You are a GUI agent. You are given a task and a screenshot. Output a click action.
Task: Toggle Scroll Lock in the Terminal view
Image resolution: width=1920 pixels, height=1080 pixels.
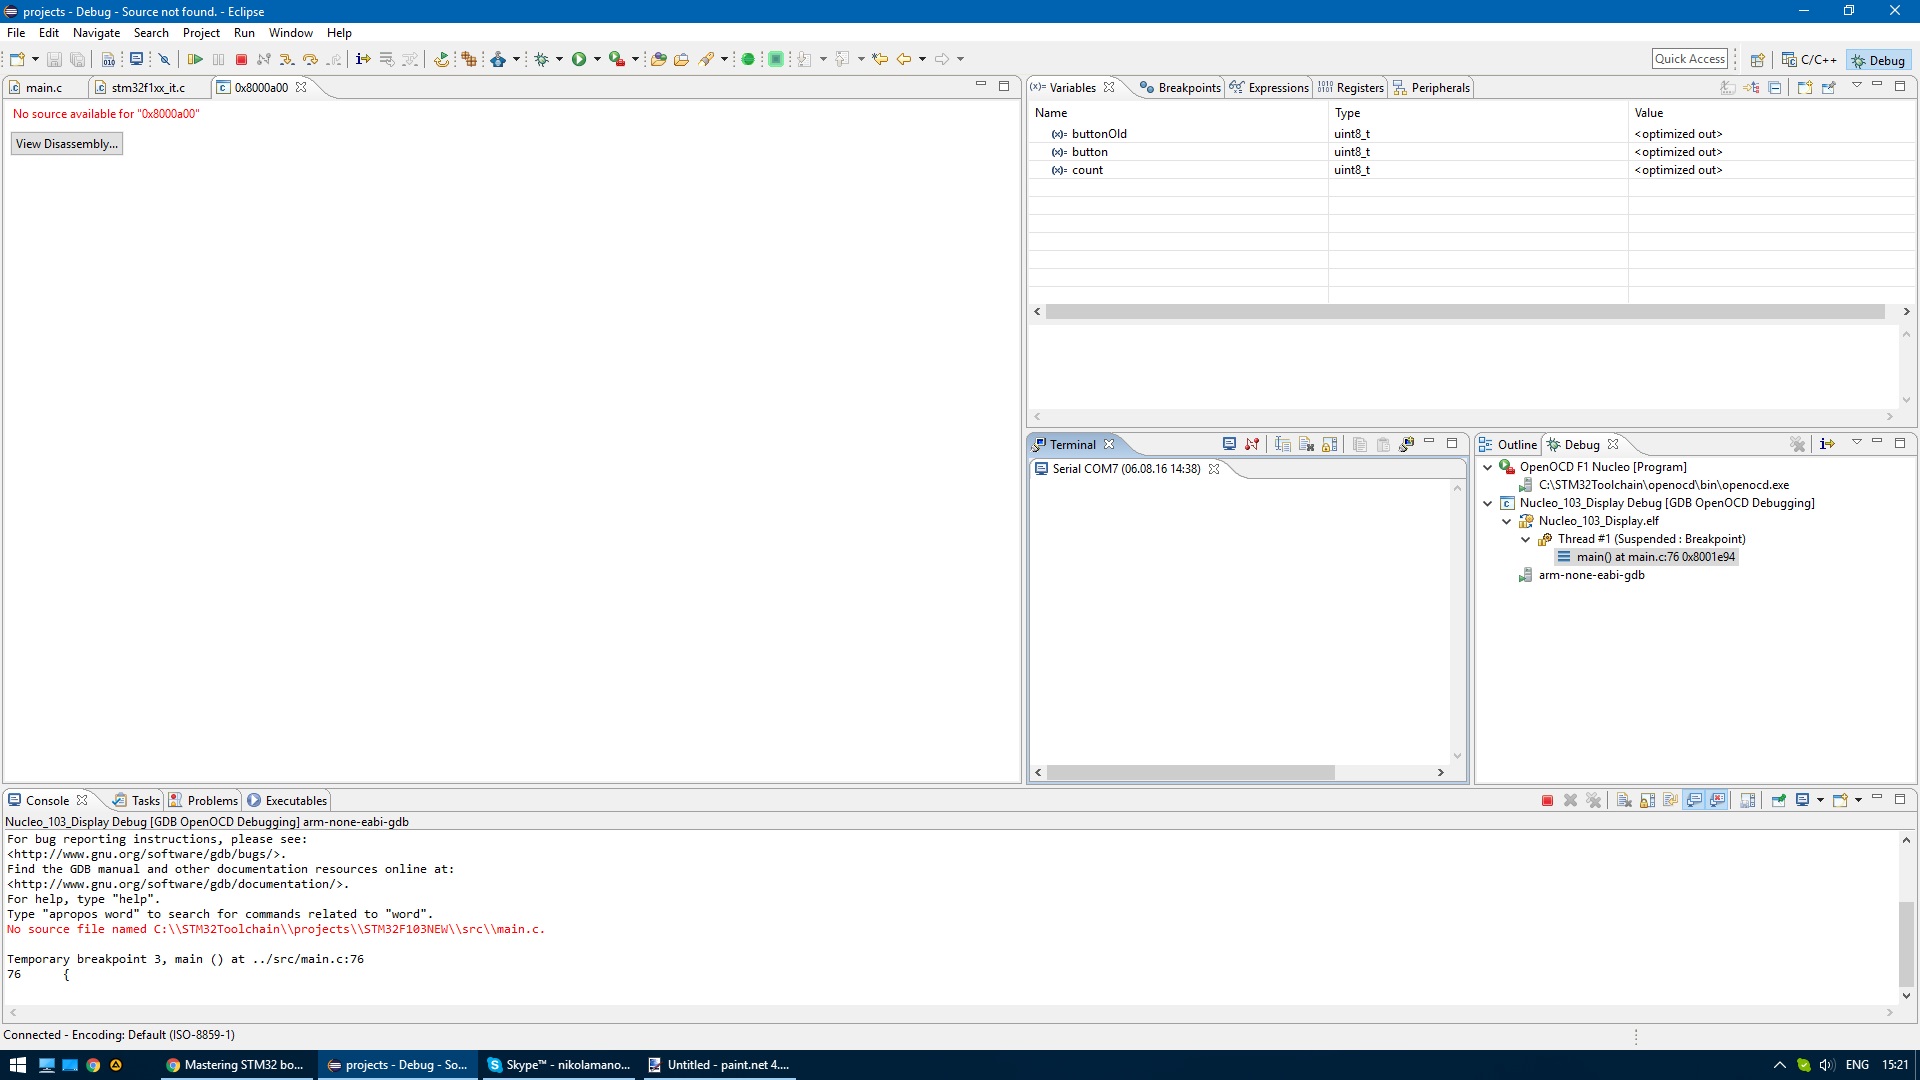click(x=1329, y=445)
